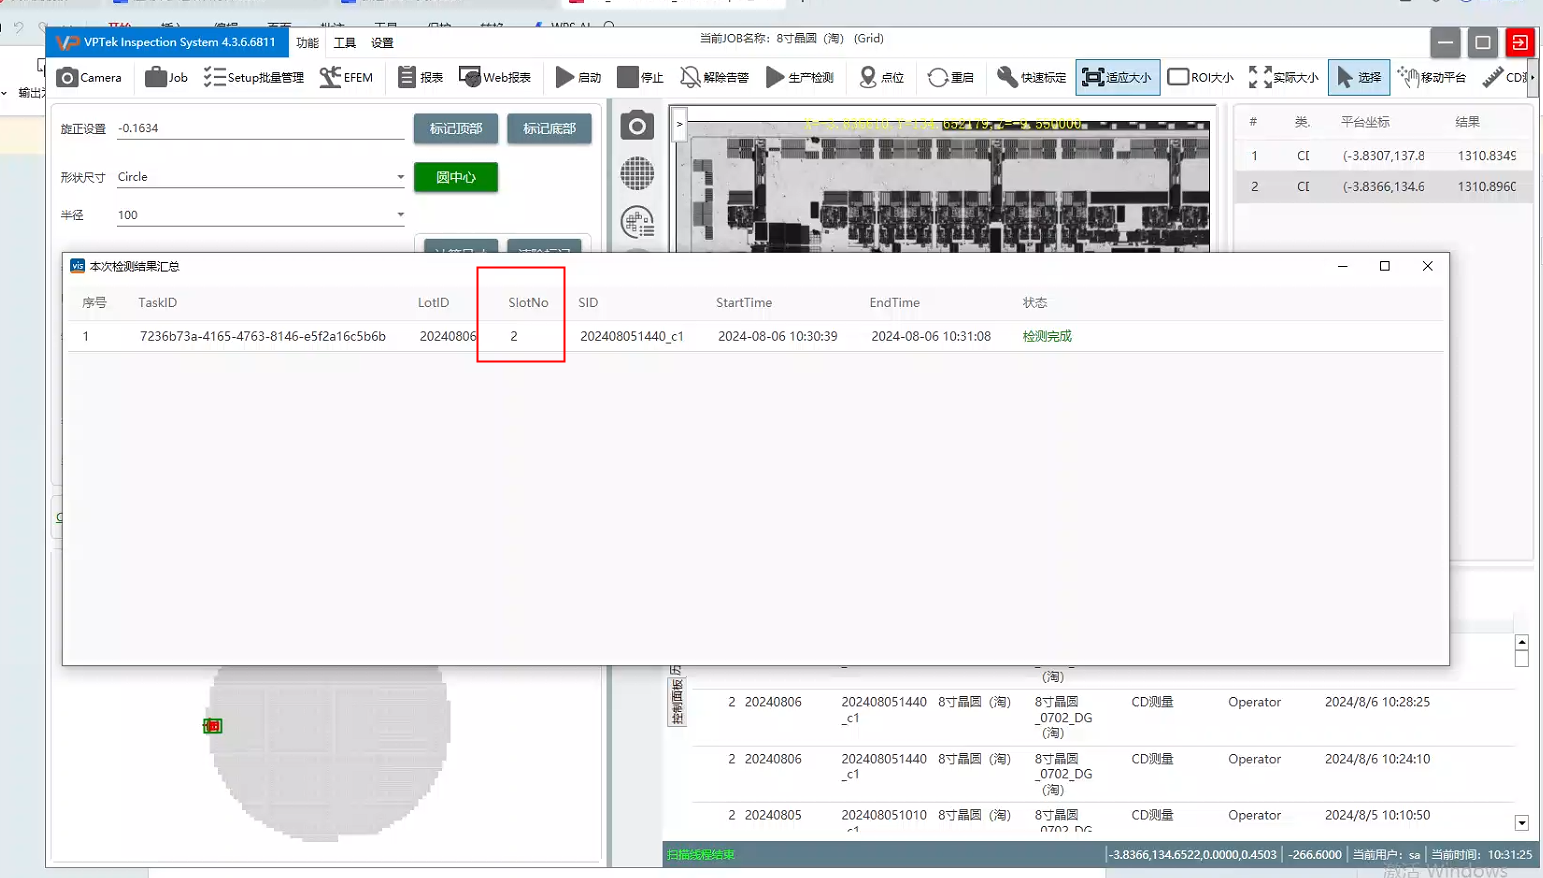Click the 重启 restart button

tap(950, 77)
